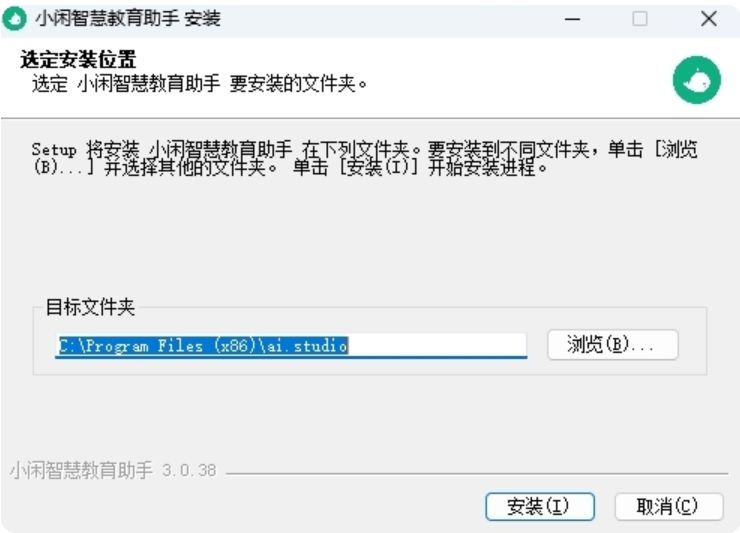Minimize the installer window
Image resolution: width=740 pixels, height=533 pixels.
(572, 19)
